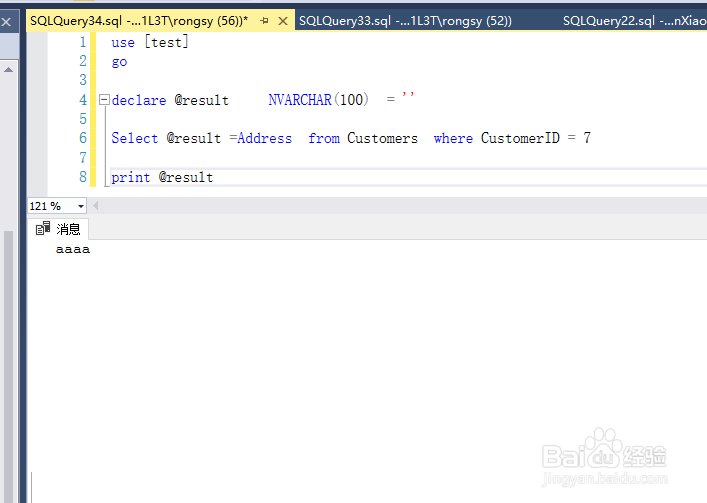Click the red empty string literal
The width and height of the screenshot is (707, 503).
[408, 96]
